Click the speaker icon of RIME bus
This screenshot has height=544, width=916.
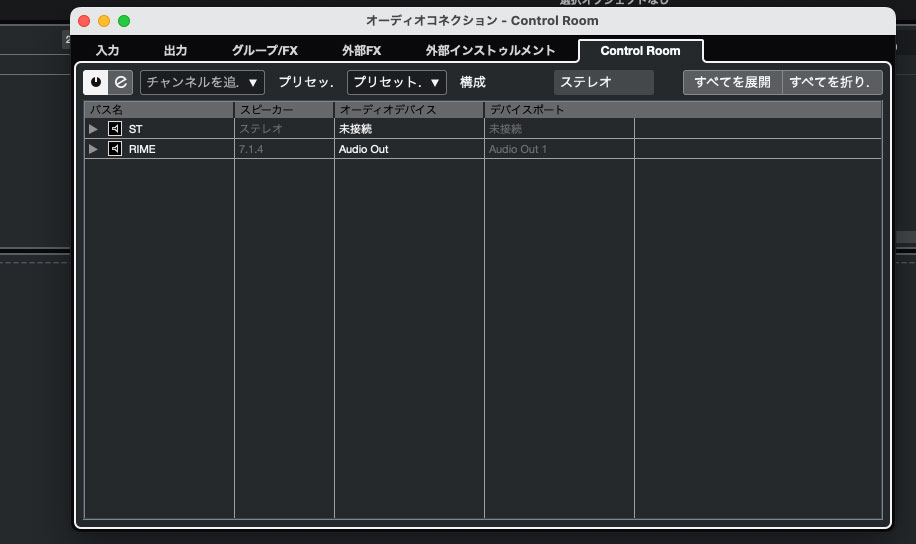tap(115, 149)
